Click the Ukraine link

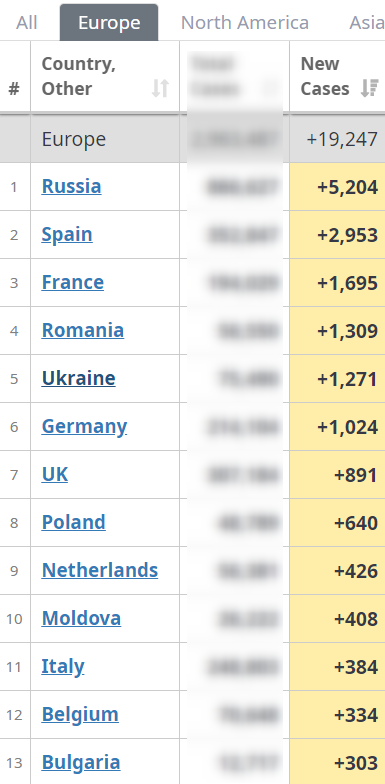78,378
